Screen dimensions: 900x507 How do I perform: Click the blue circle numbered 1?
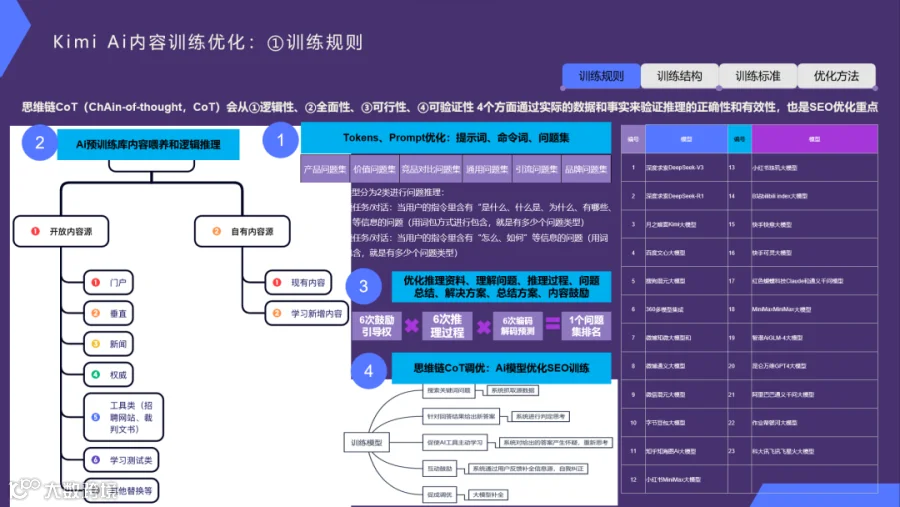click(x=281, y=140)
